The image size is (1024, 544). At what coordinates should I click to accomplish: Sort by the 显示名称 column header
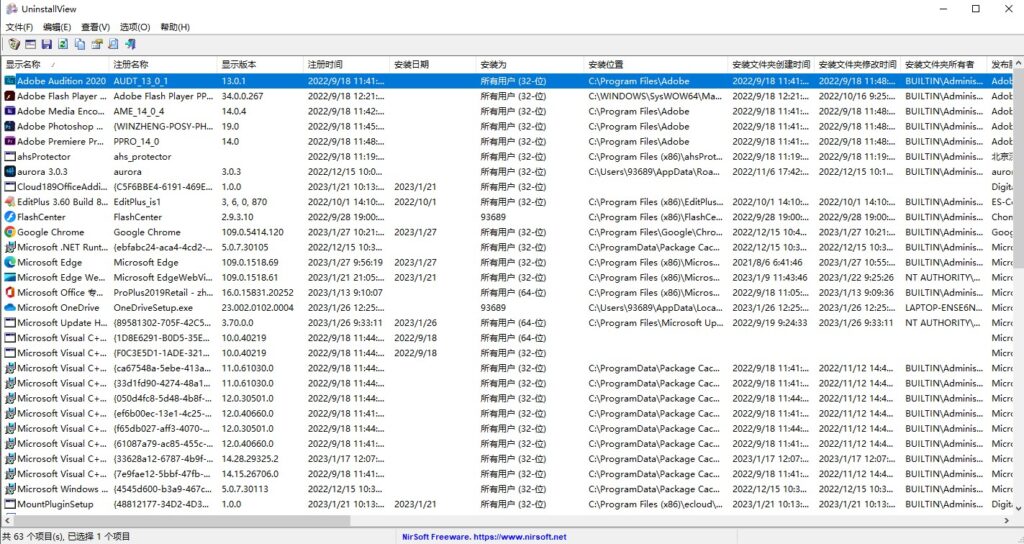[x=55, y=64]
